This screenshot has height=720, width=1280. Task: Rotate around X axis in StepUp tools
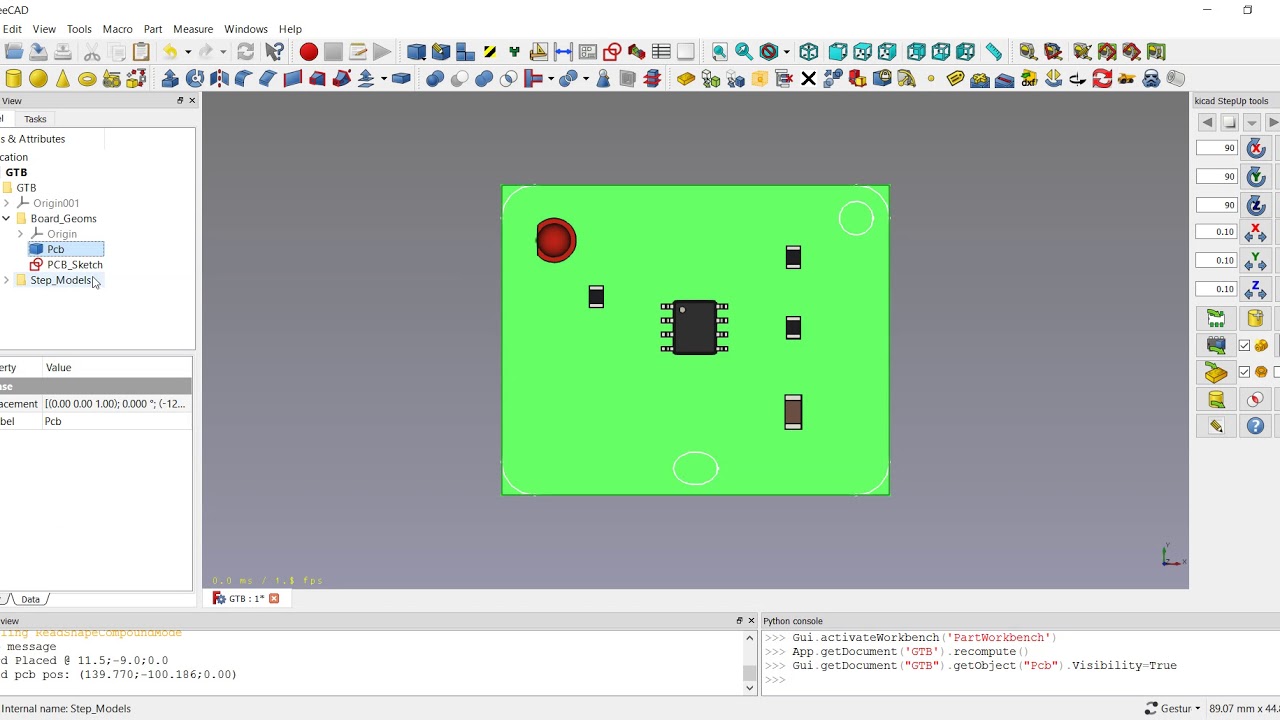point(1256,148)
